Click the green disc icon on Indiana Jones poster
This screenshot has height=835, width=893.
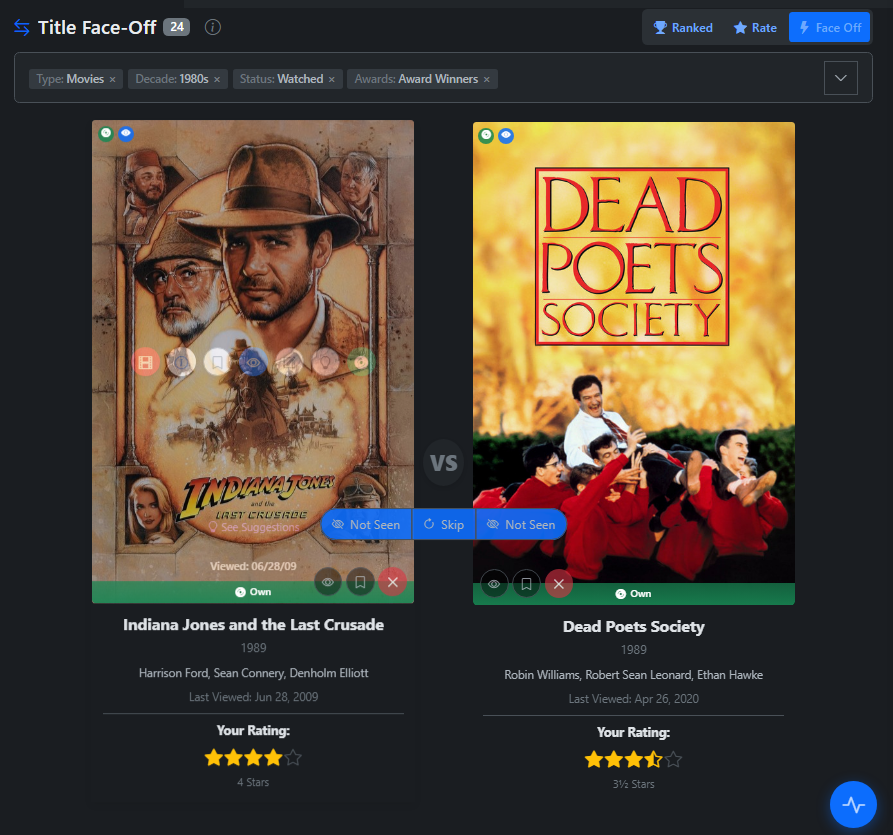361,362
